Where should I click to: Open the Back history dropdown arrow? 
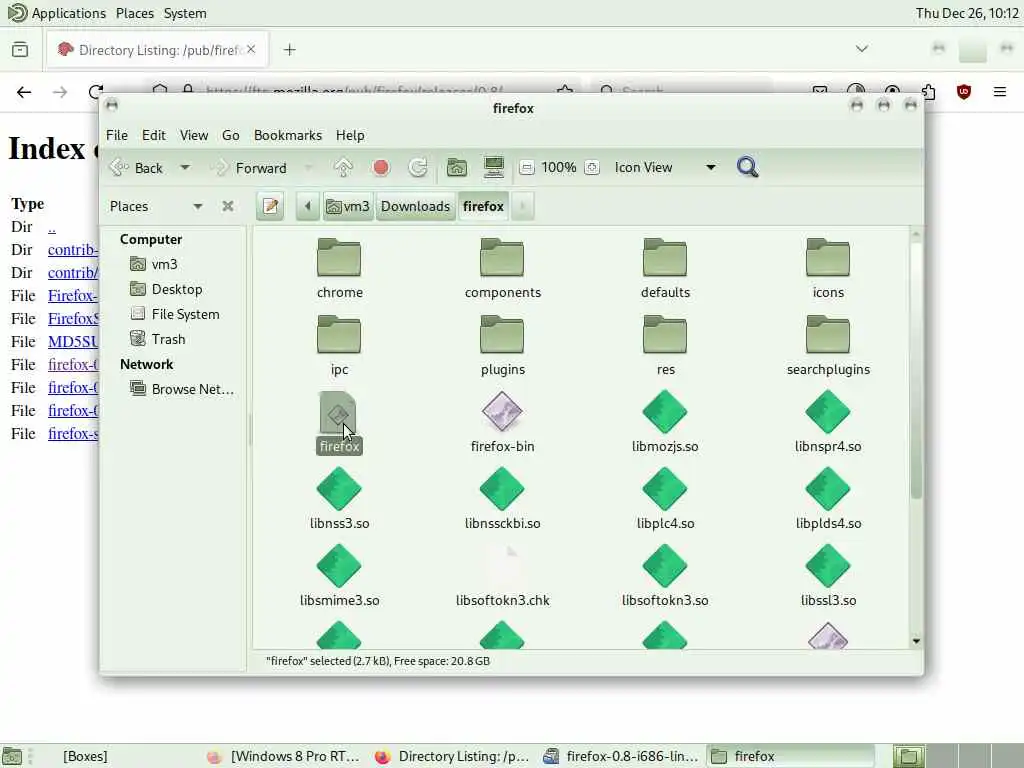point(185,168)
